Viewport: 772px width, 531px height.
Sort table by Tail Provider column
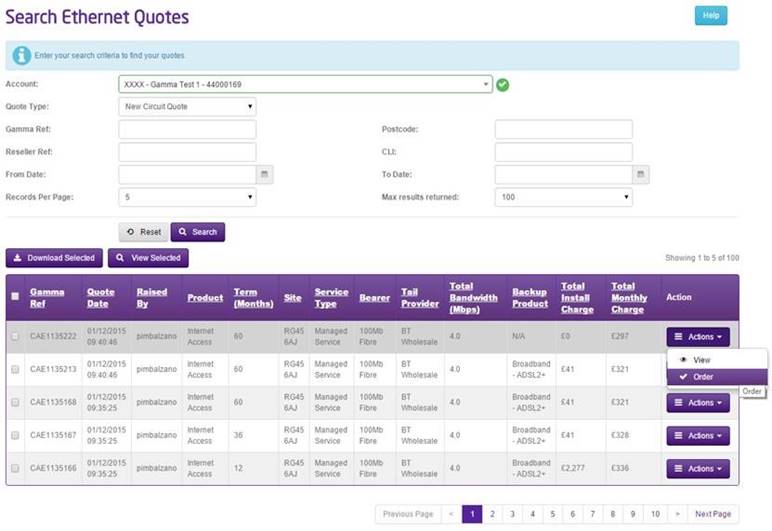[x=420, y=298]
